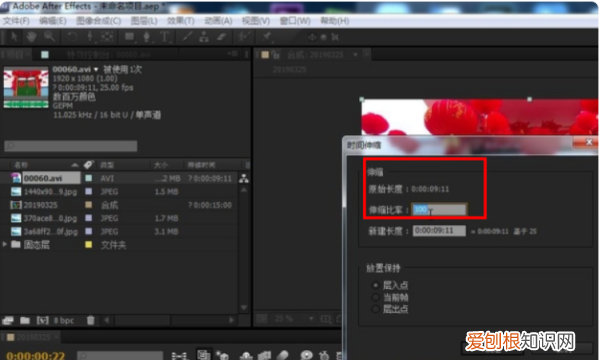
Task: Open dropdown arrow next to 00060.avi name
Action: click(x=96, y=69)
